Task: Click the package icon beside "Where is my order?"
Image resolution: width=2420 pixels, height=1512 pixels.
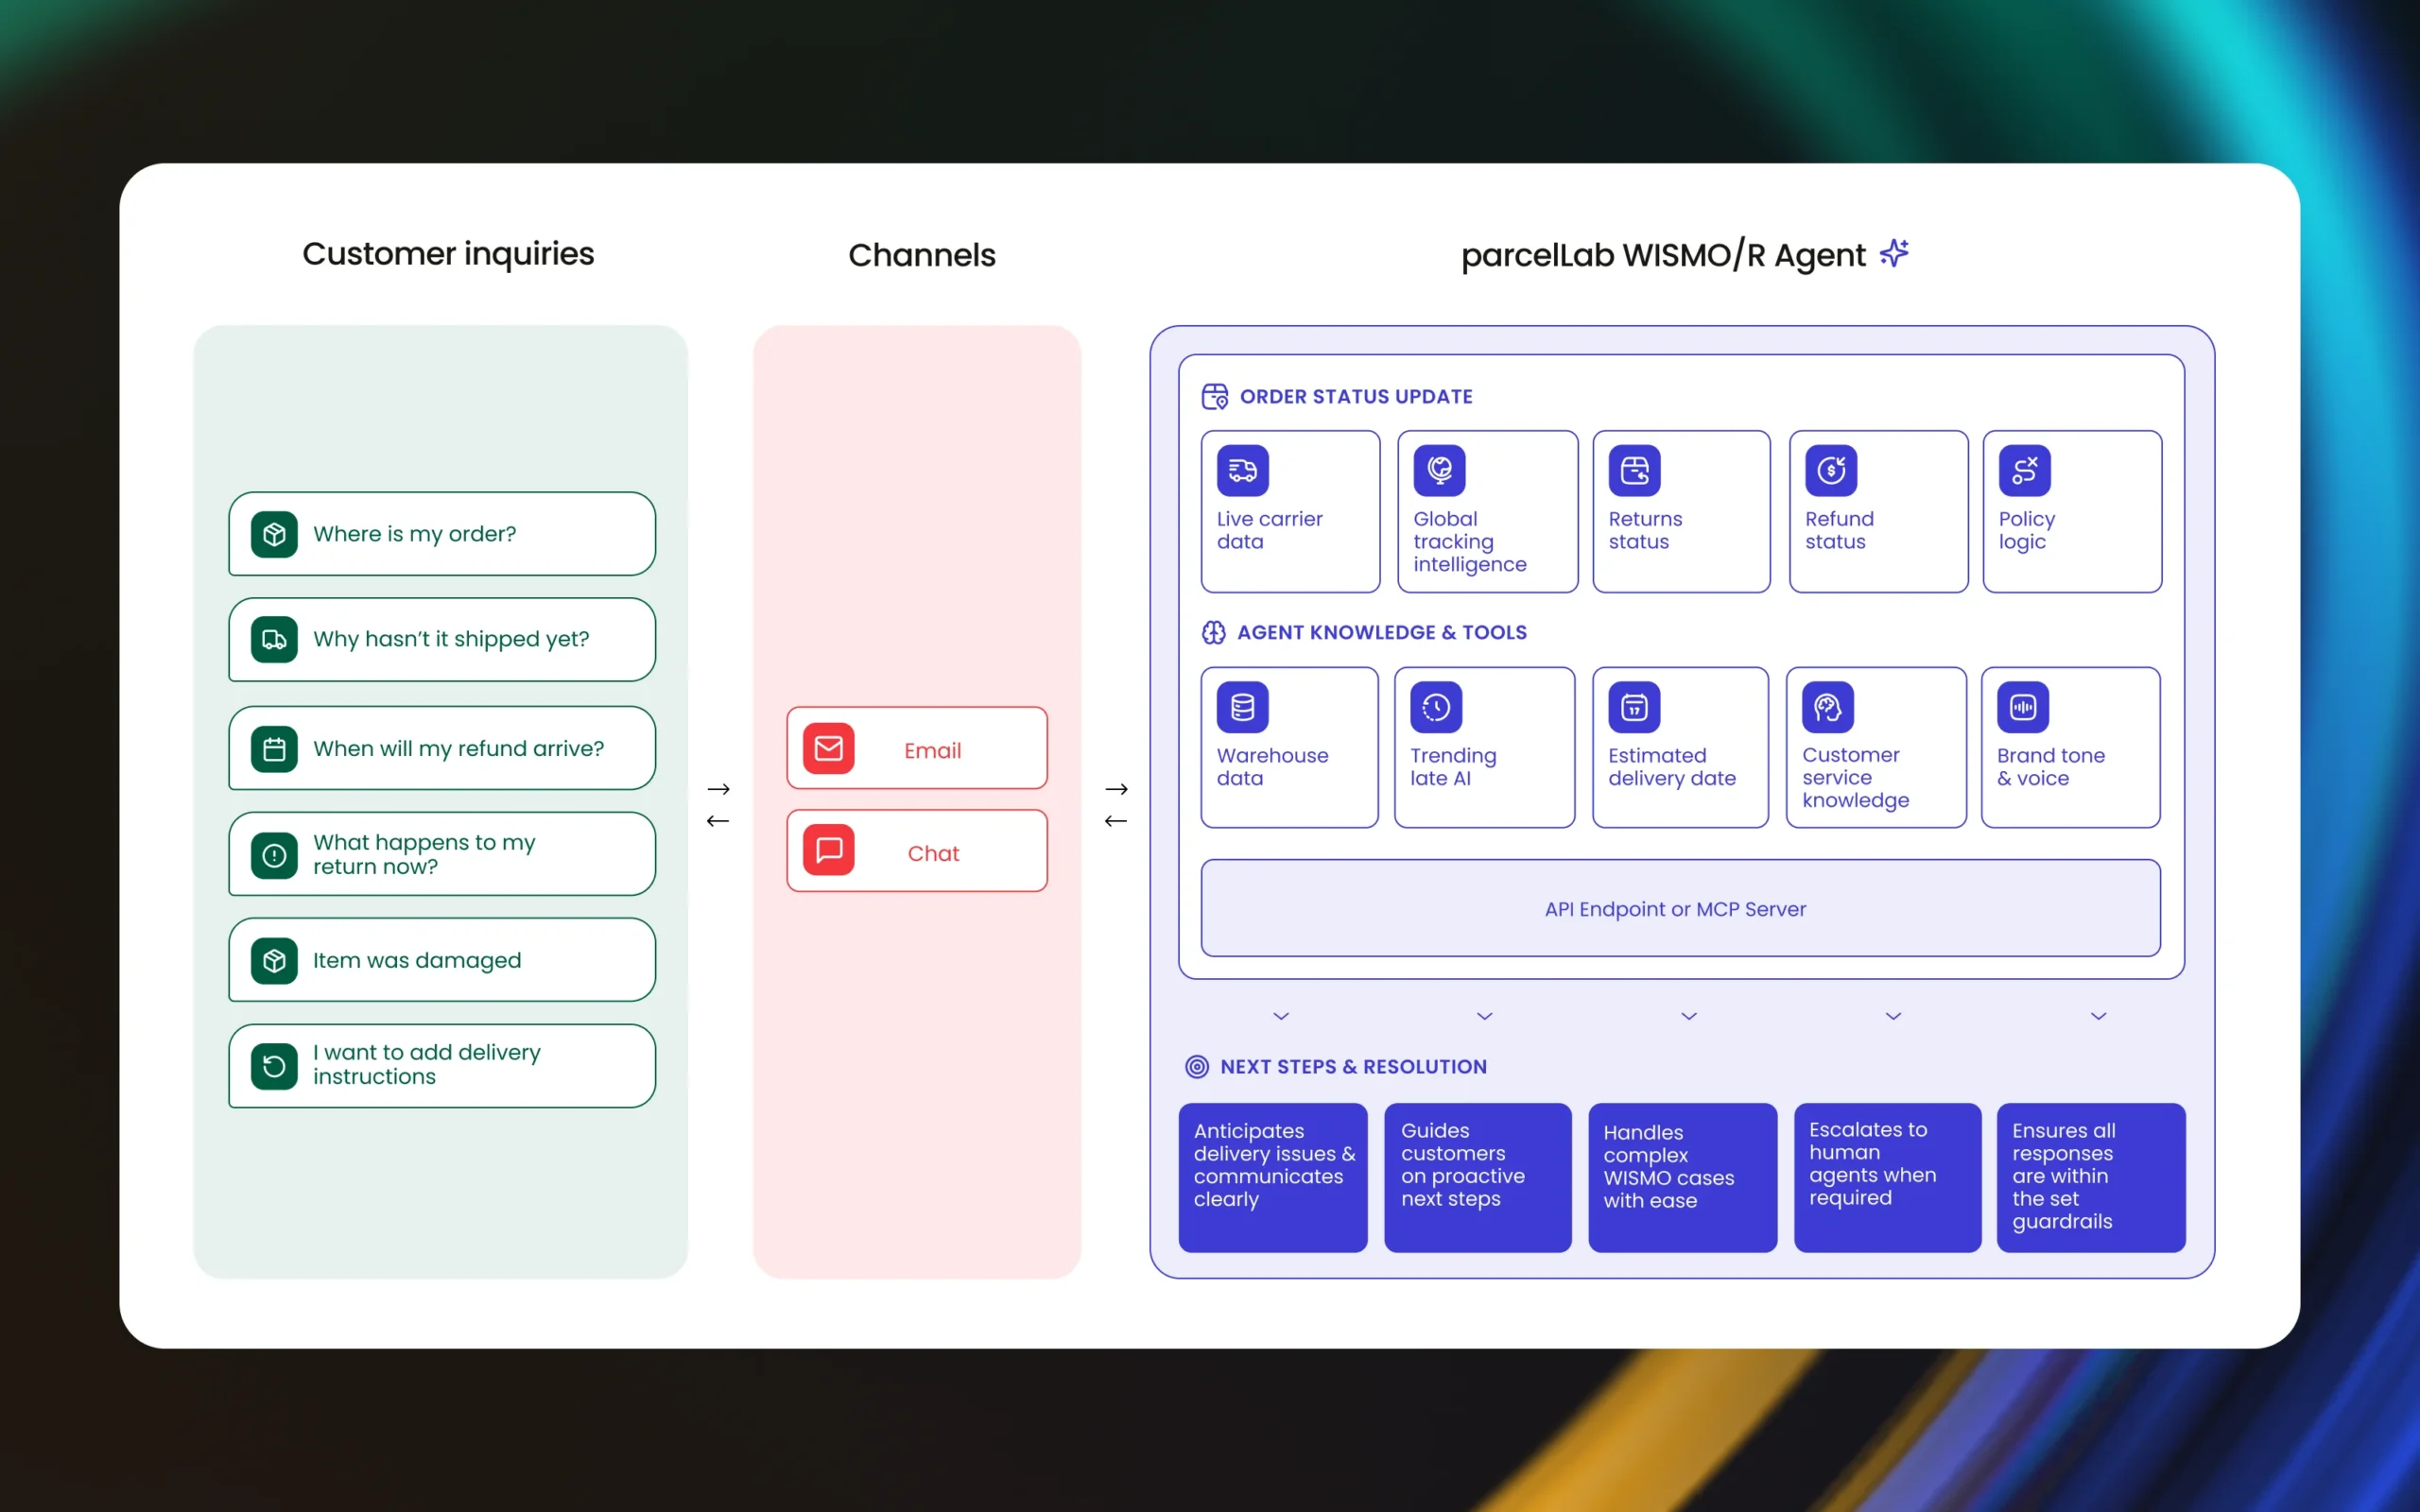Action: click(274, 534)
